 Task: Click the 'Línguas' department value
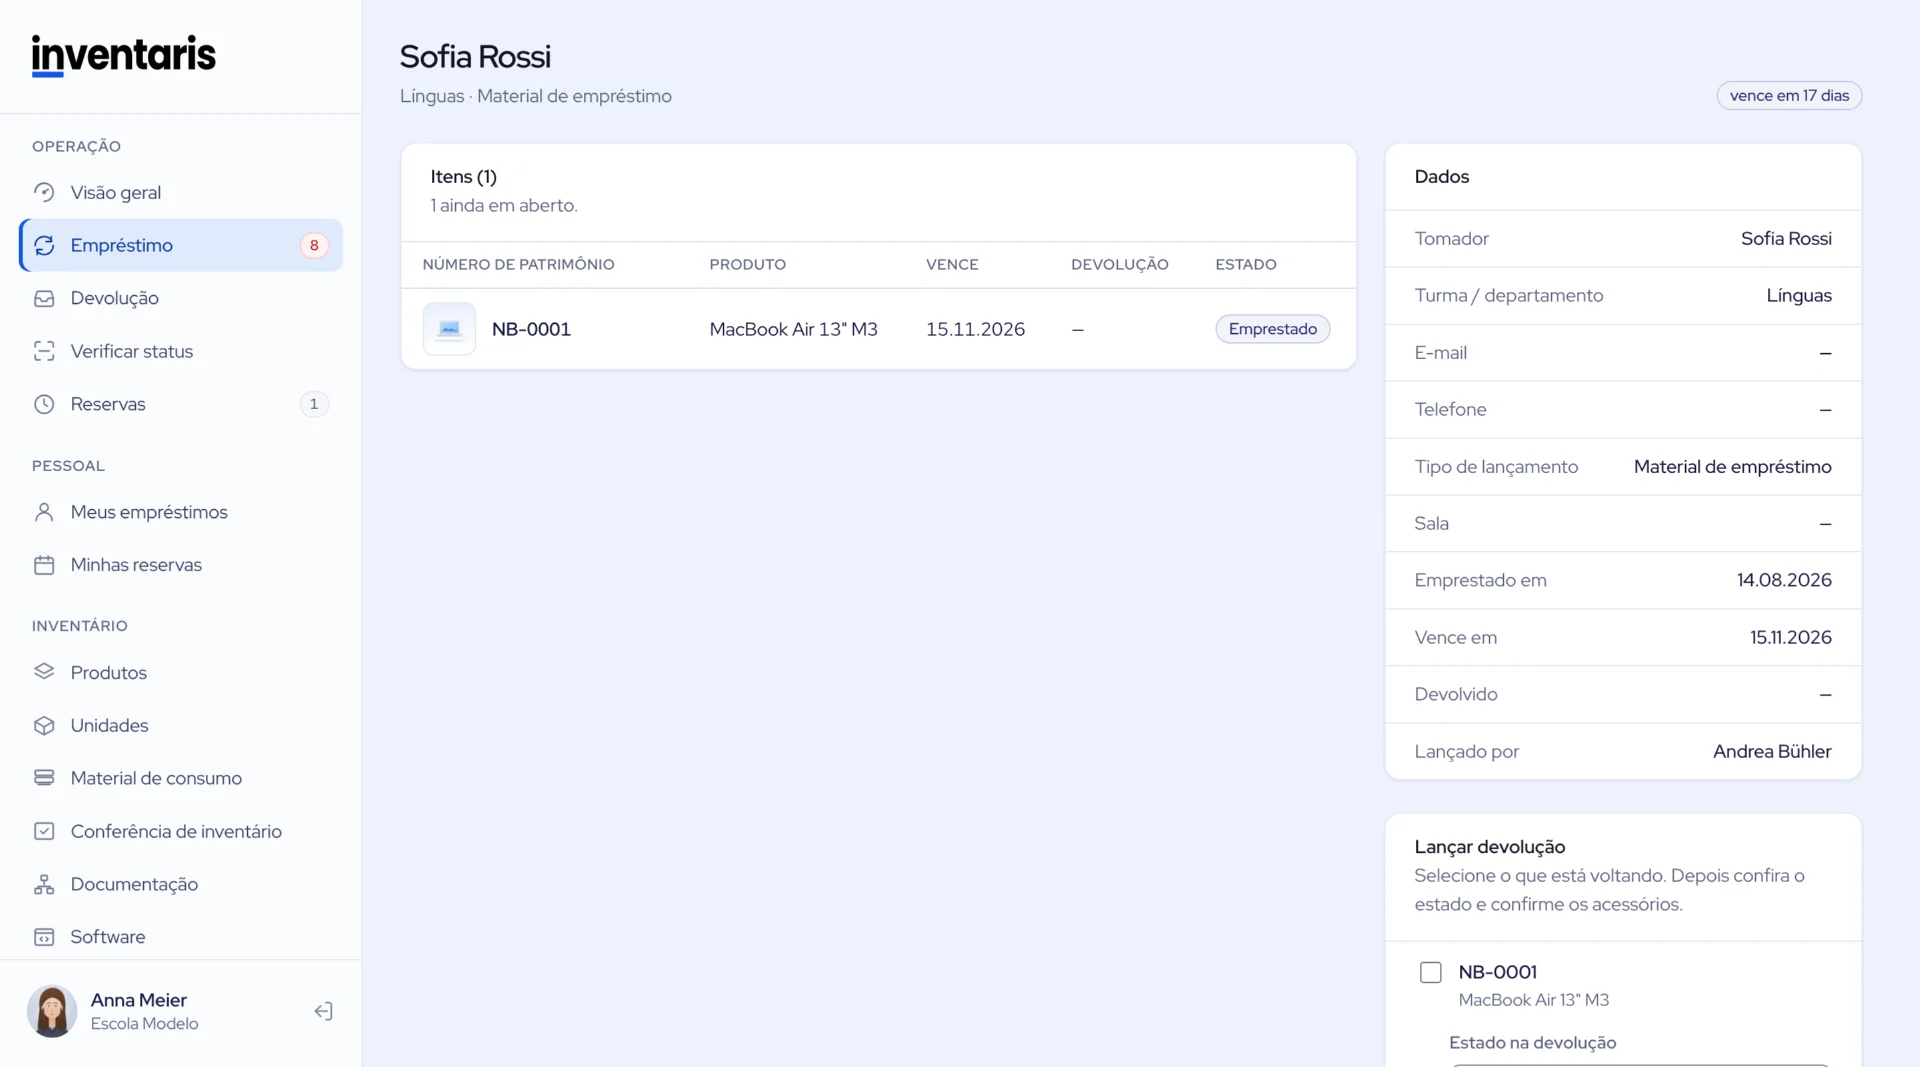(x=1799, y=295)
